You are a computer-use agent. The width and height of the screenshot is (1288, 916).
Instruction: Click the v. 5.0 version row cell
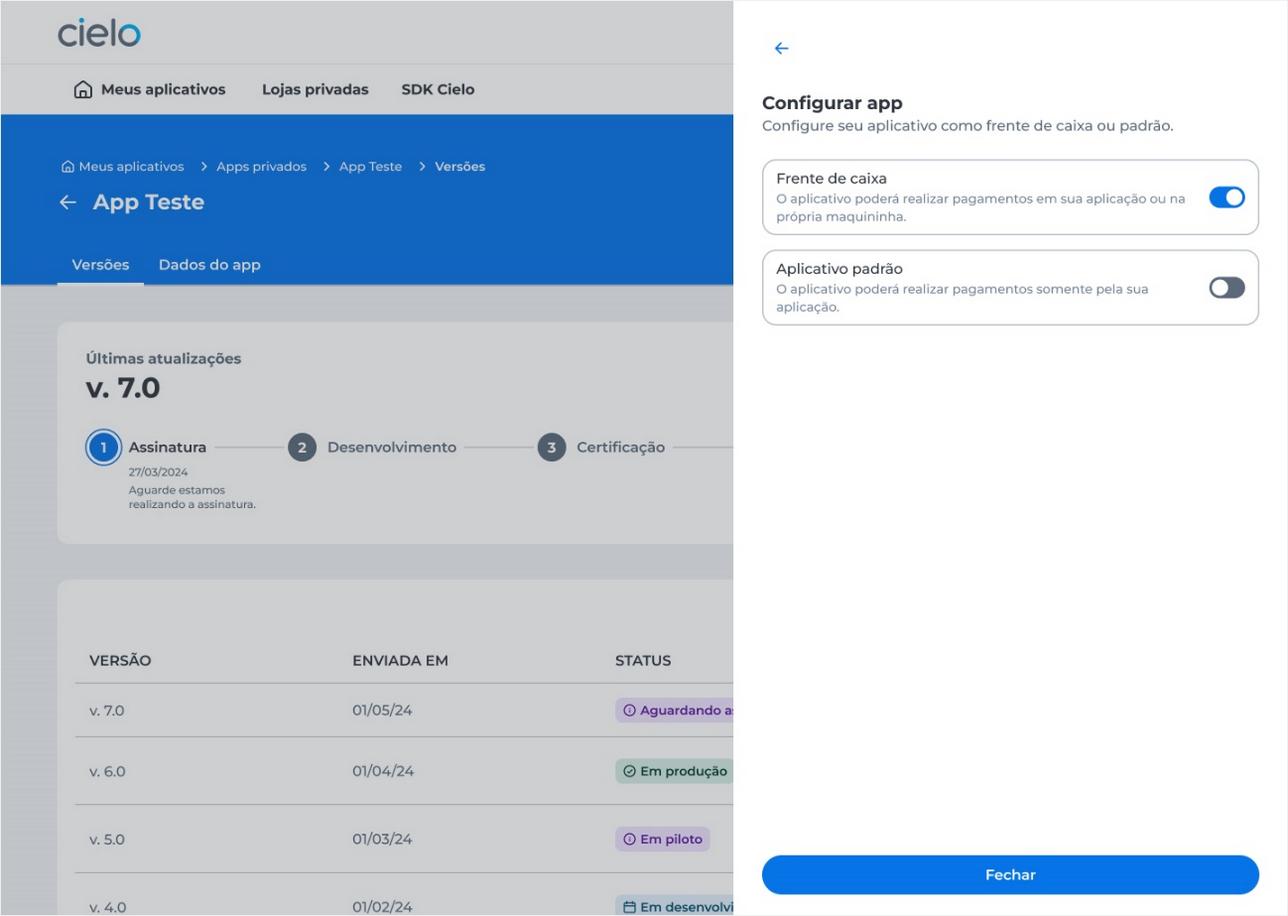(107, 840)
